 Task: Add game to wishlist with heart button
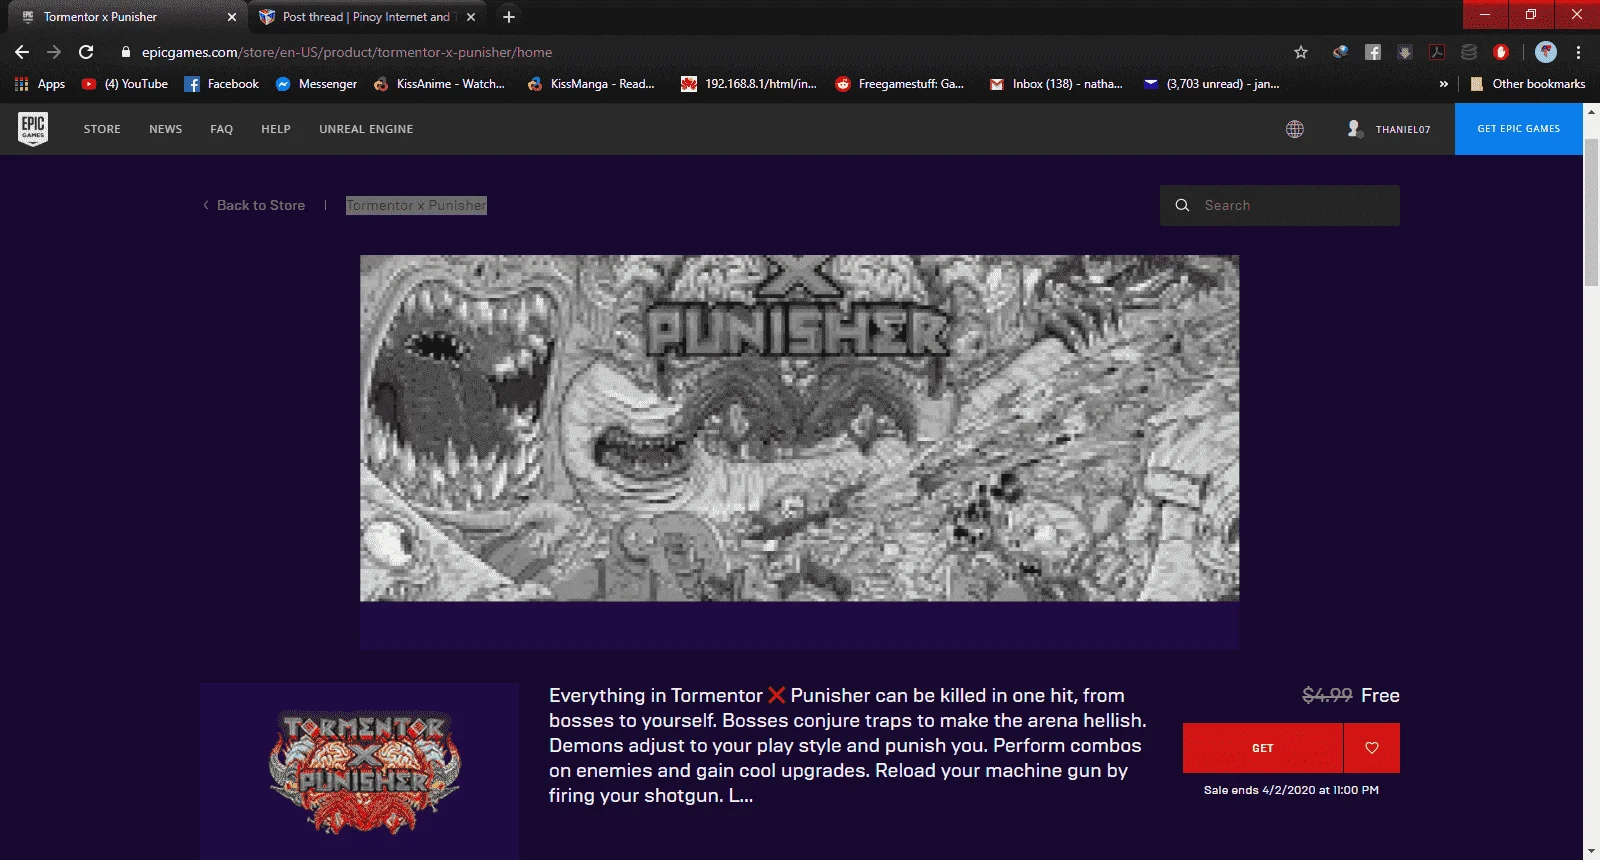pyautogui.click(x=1372, y=748)
